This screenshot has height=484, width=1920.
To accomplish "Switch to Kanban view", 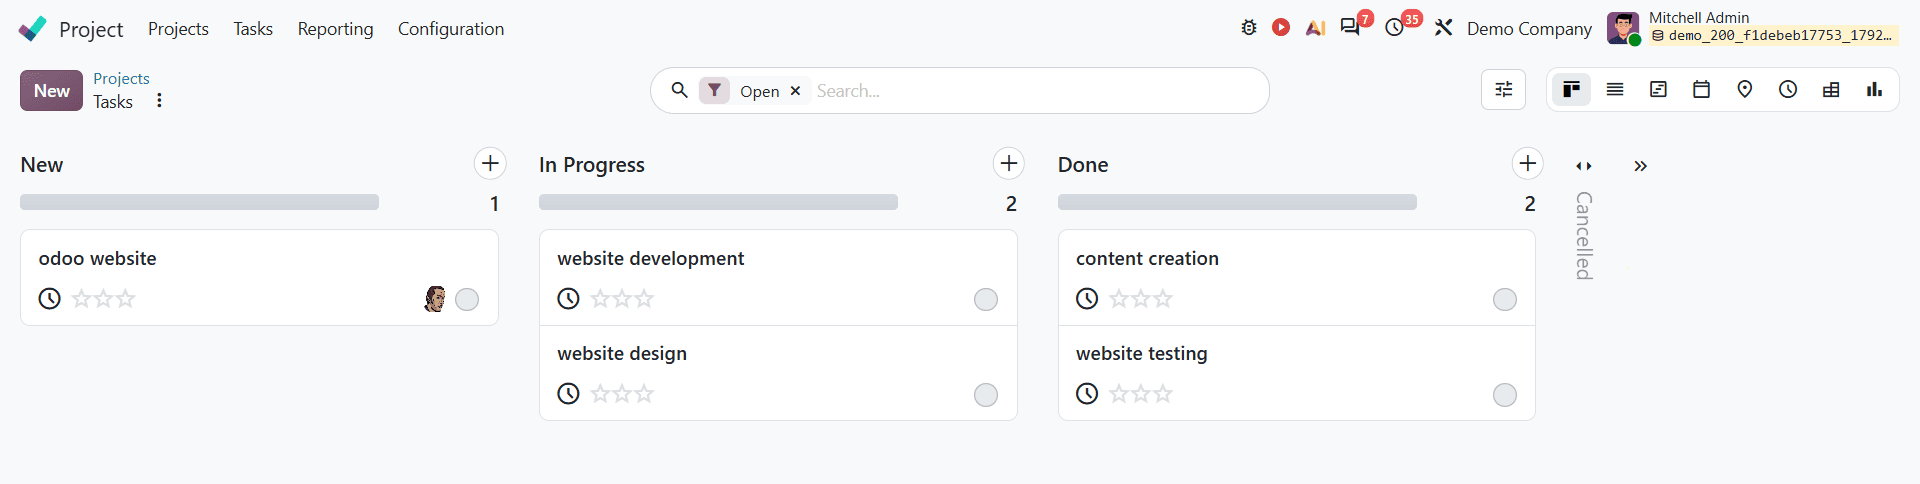I will (1571, 90).
